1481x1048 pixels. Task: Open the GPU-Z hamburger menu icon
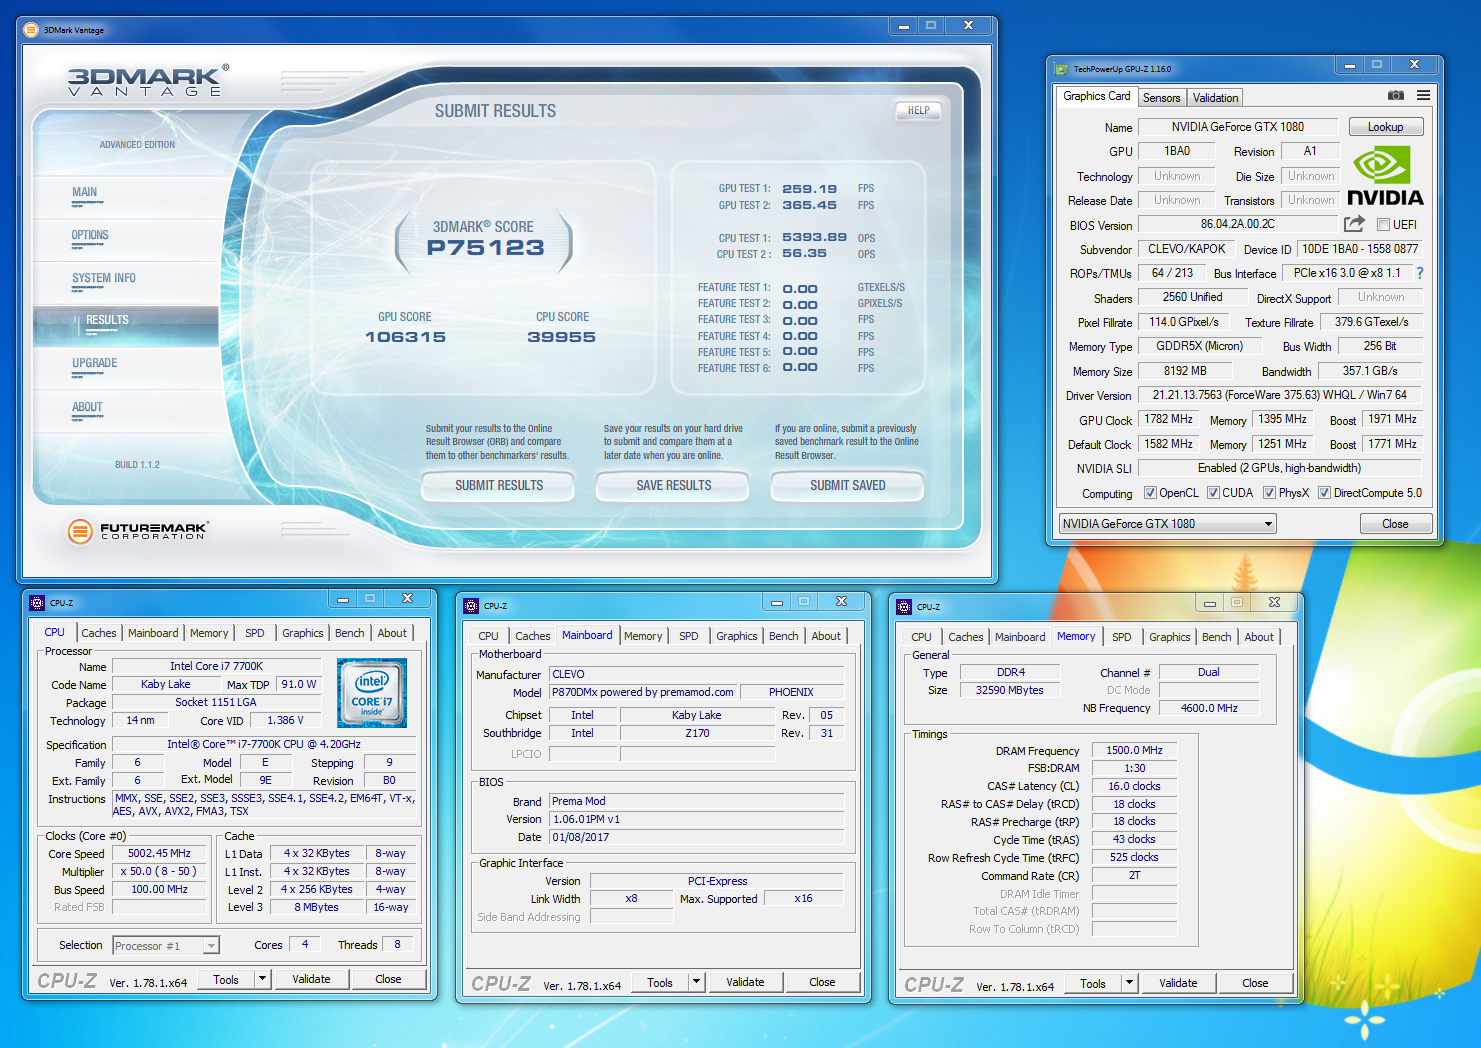pos(1423,96)
